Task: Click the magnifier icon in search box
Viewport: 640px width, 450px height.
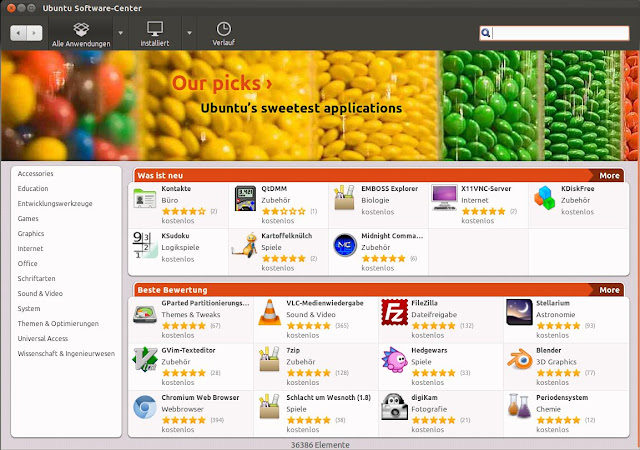Action: (486, 33)
